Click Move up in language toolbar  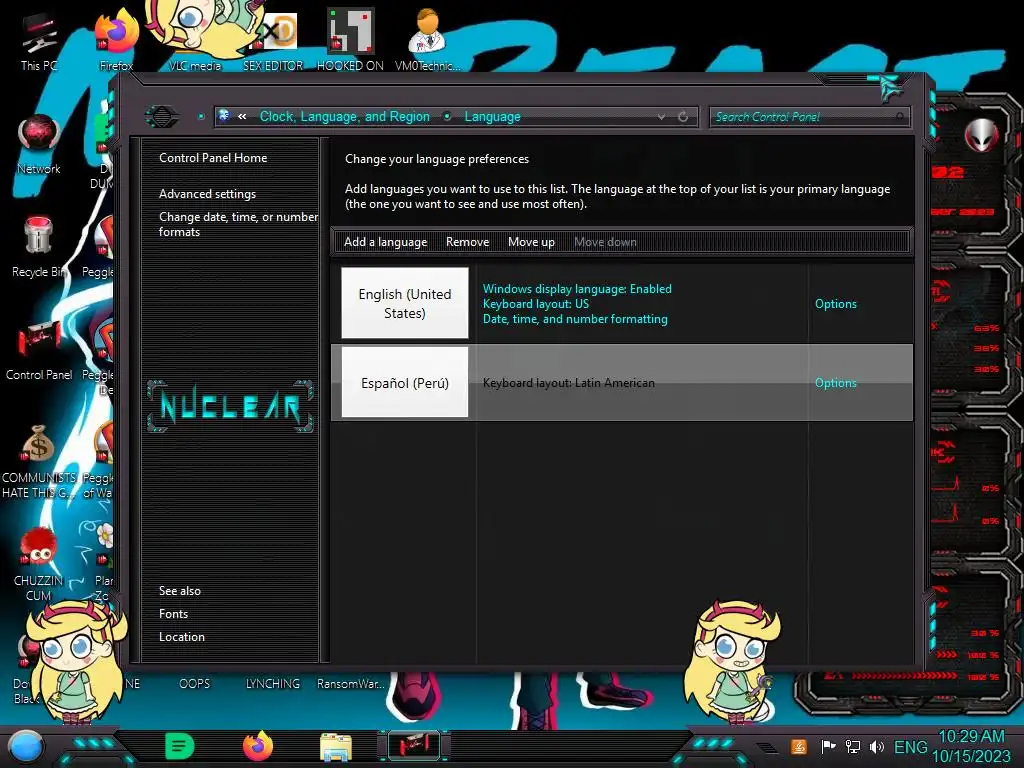pos(531,242)
